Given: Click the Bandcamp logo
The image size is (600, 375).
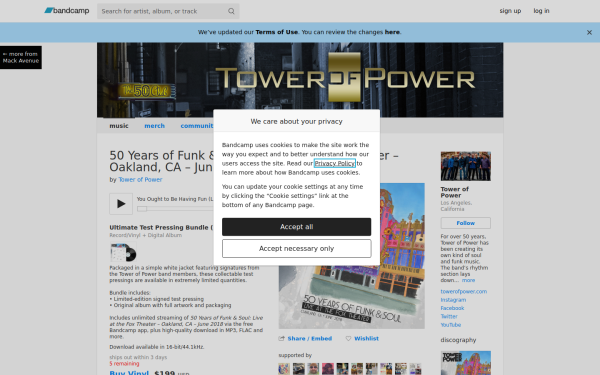Looking at the screenshot, I should click(x=67, y=11).
